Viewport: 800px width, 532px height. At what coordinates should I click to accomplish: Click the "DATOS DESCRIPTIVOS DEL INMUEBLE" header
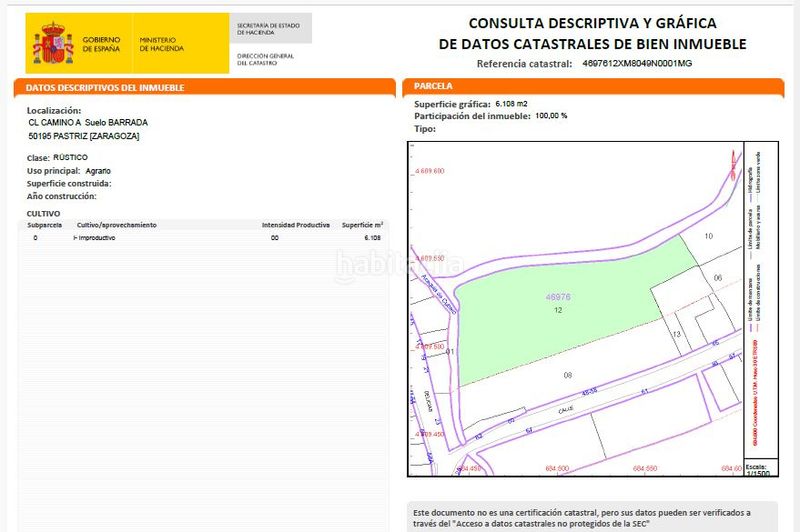[x=105, y=88]
